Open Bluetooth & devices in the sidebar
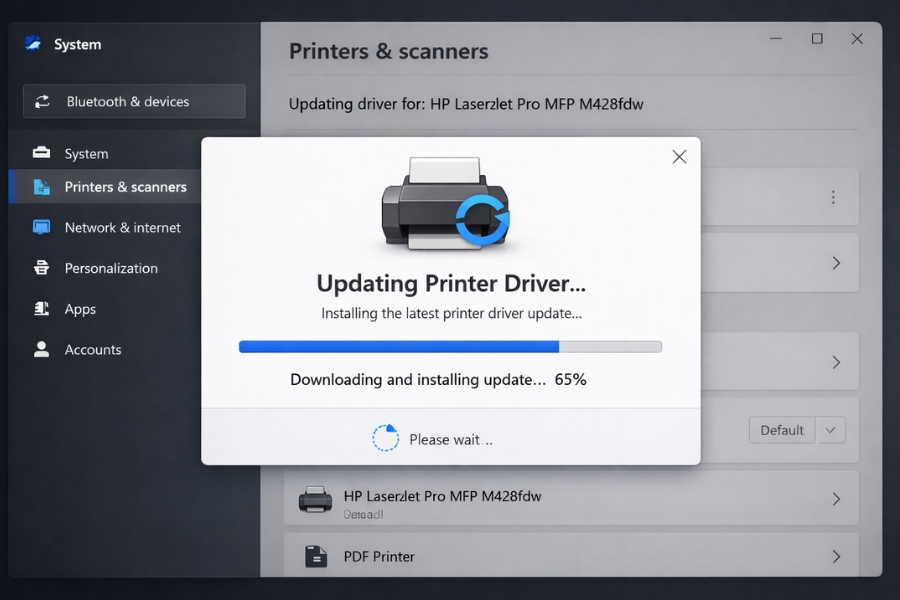This screenshot has width=900, height=600. point(134,101)
